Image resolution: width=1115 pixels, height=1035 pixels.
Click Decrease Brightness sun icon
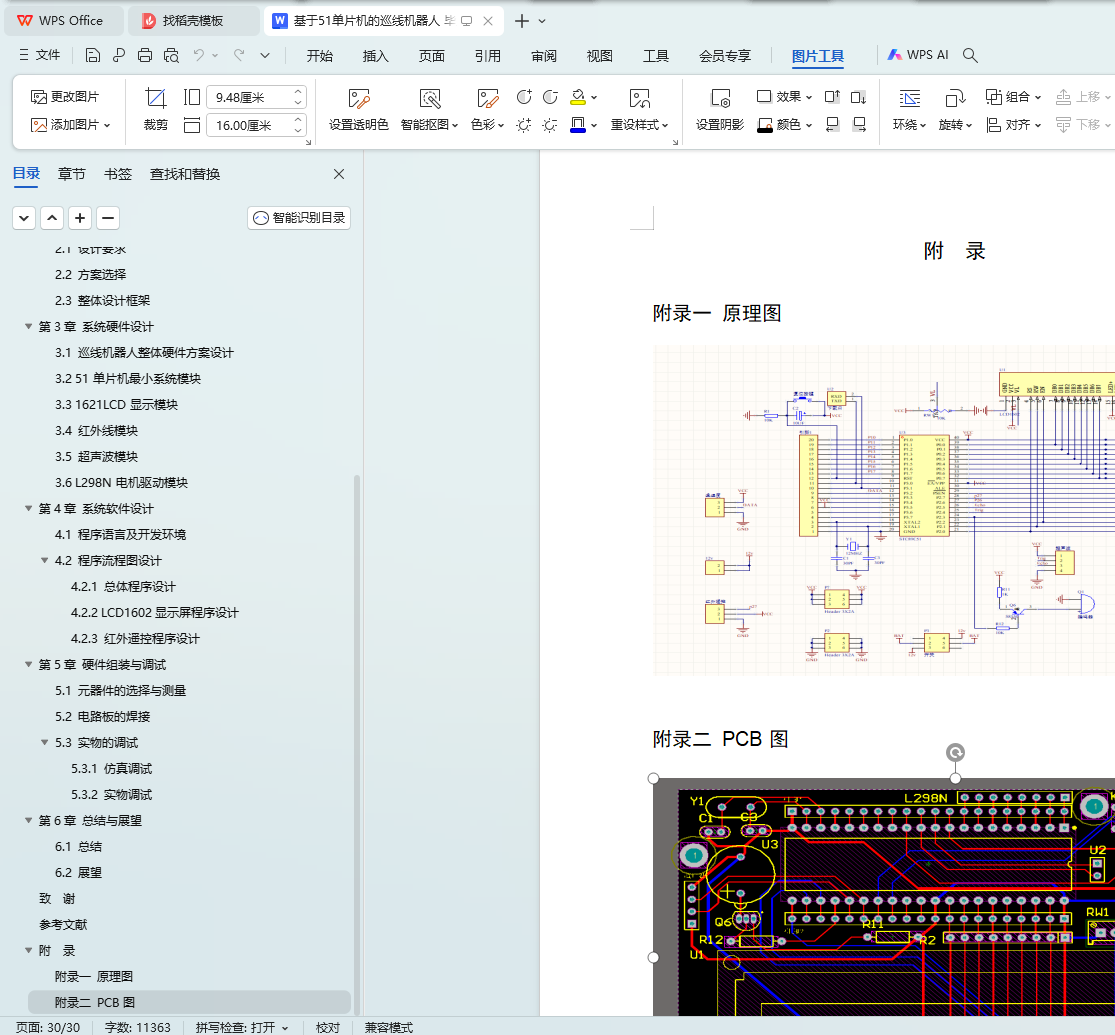click(550, 125)
